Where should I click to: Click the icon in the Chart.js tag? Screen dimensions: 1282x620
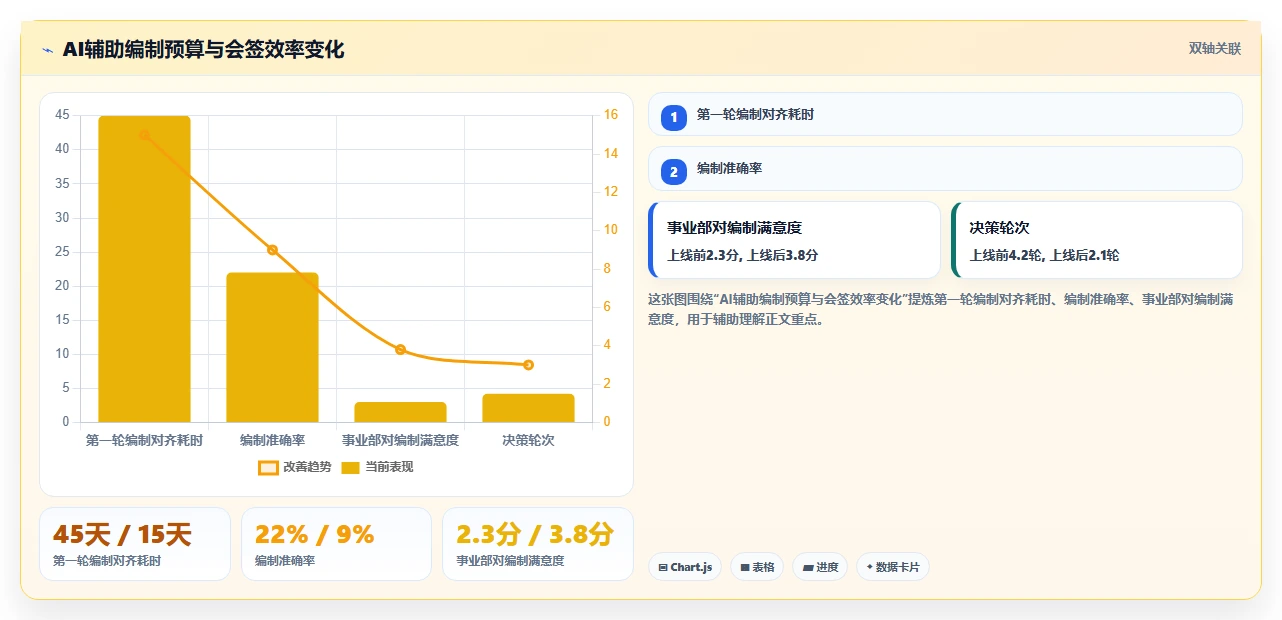coord(662,568)
